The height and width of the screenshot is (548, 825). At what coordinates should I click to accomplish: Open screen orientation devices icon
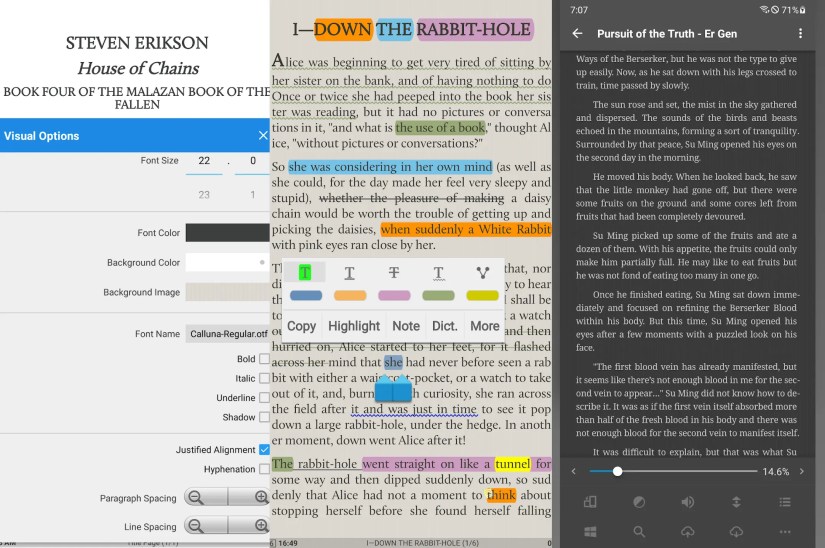[590, 502]
